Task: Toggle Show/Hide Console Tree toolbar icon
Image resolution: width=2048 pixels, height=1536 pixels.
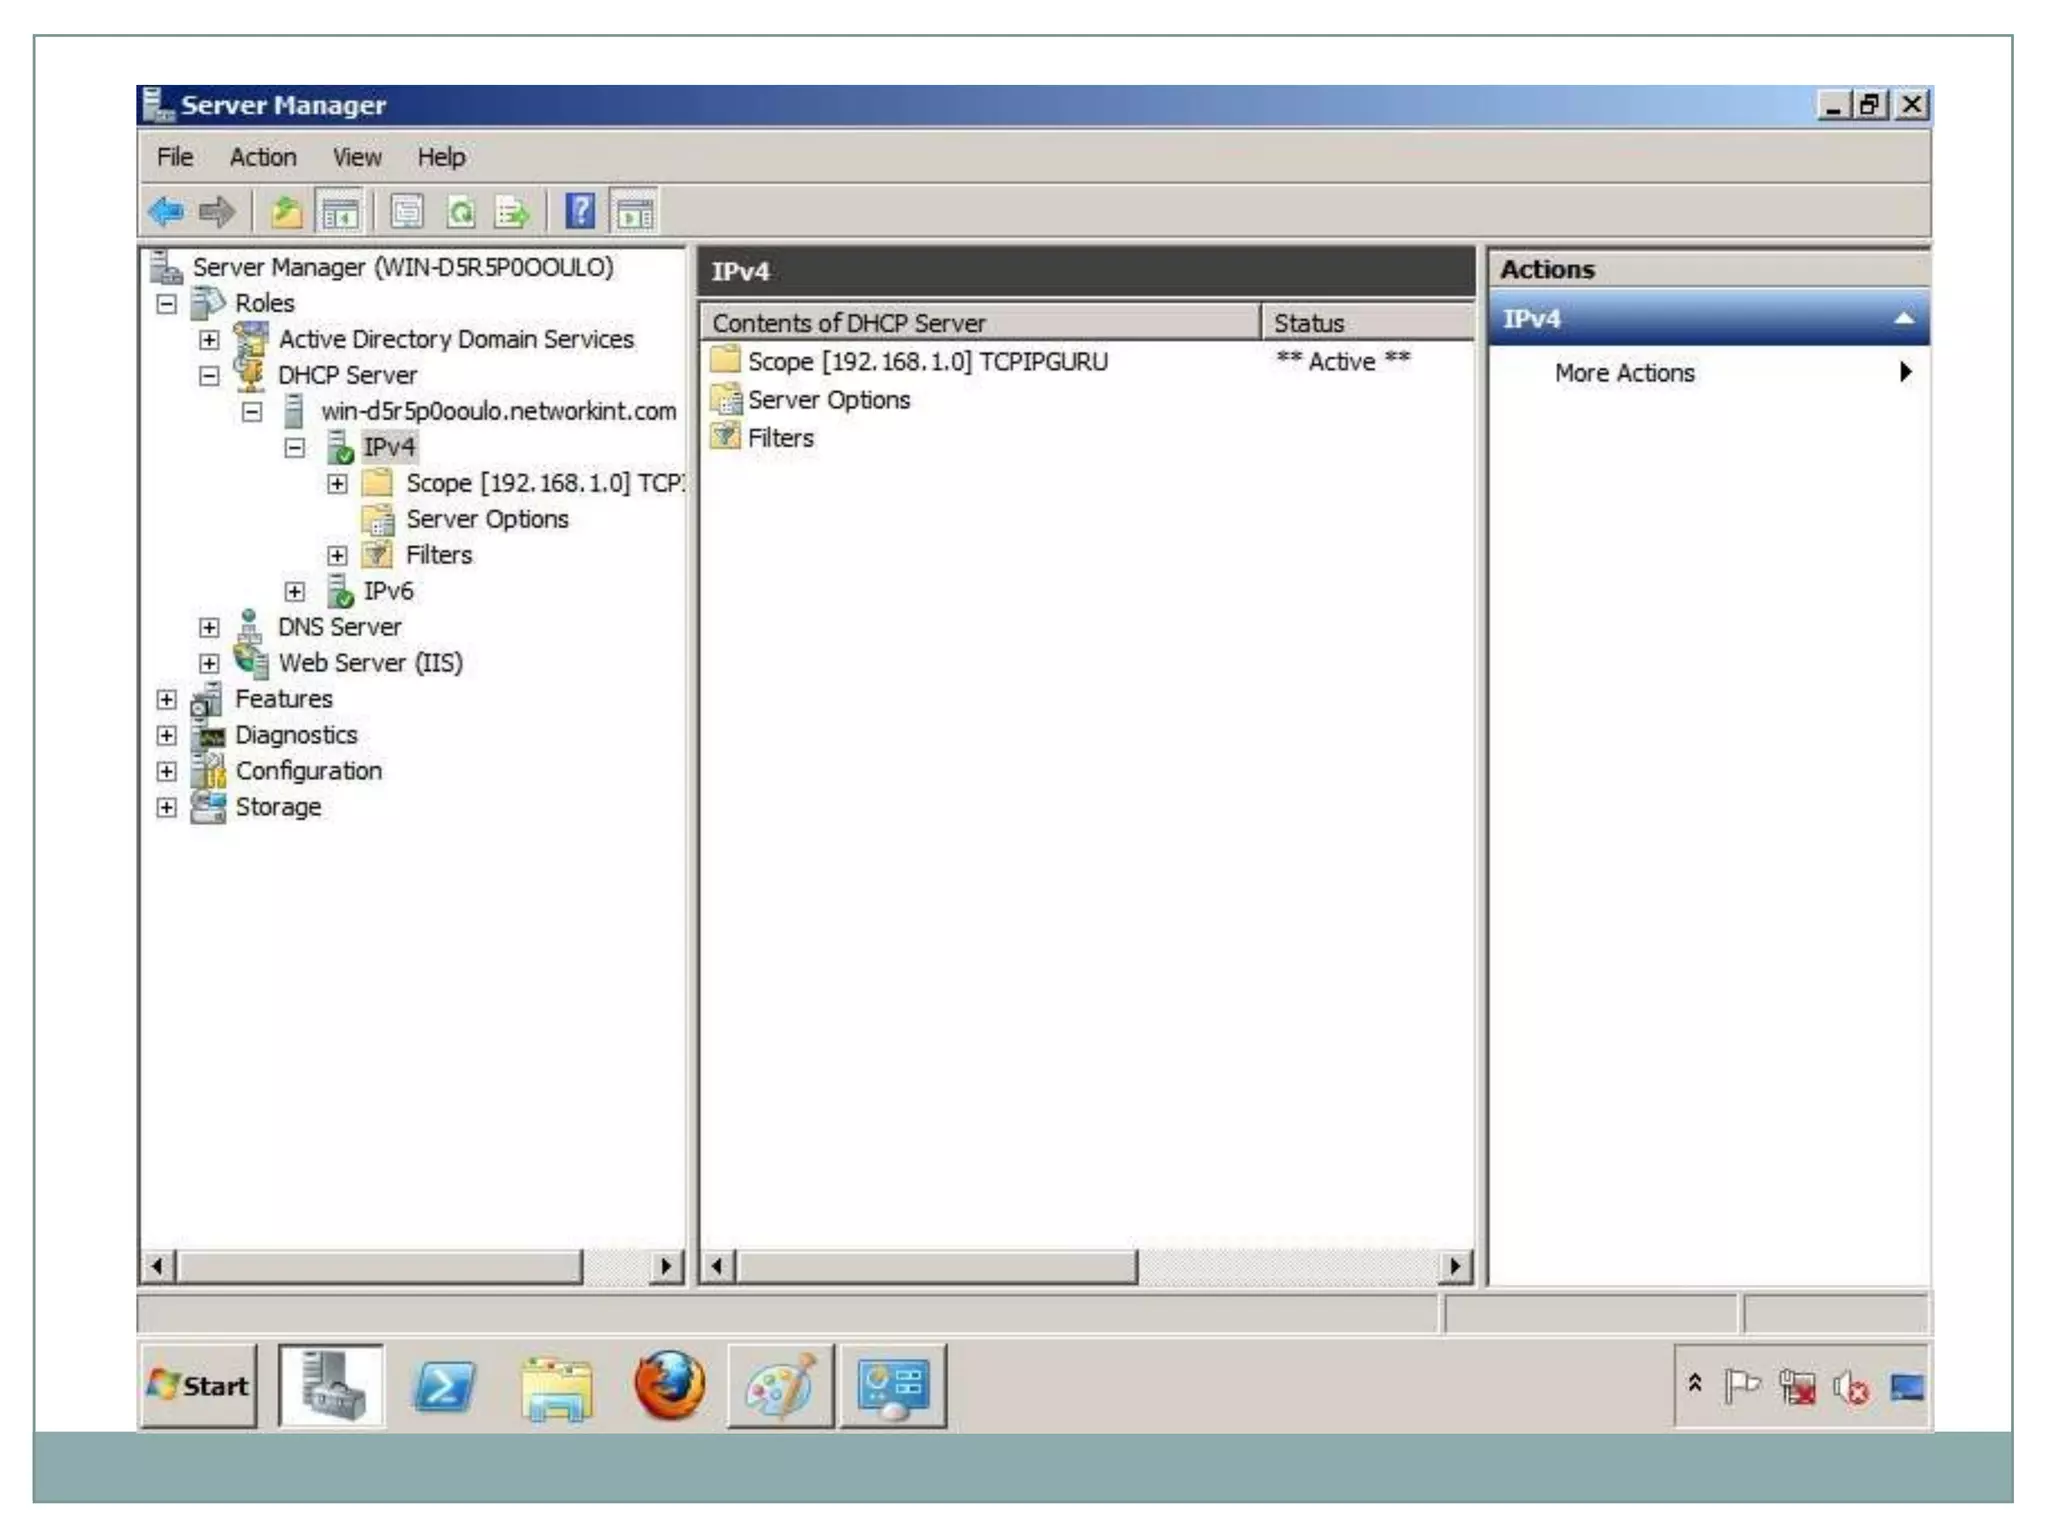Action: click(339, 212)
